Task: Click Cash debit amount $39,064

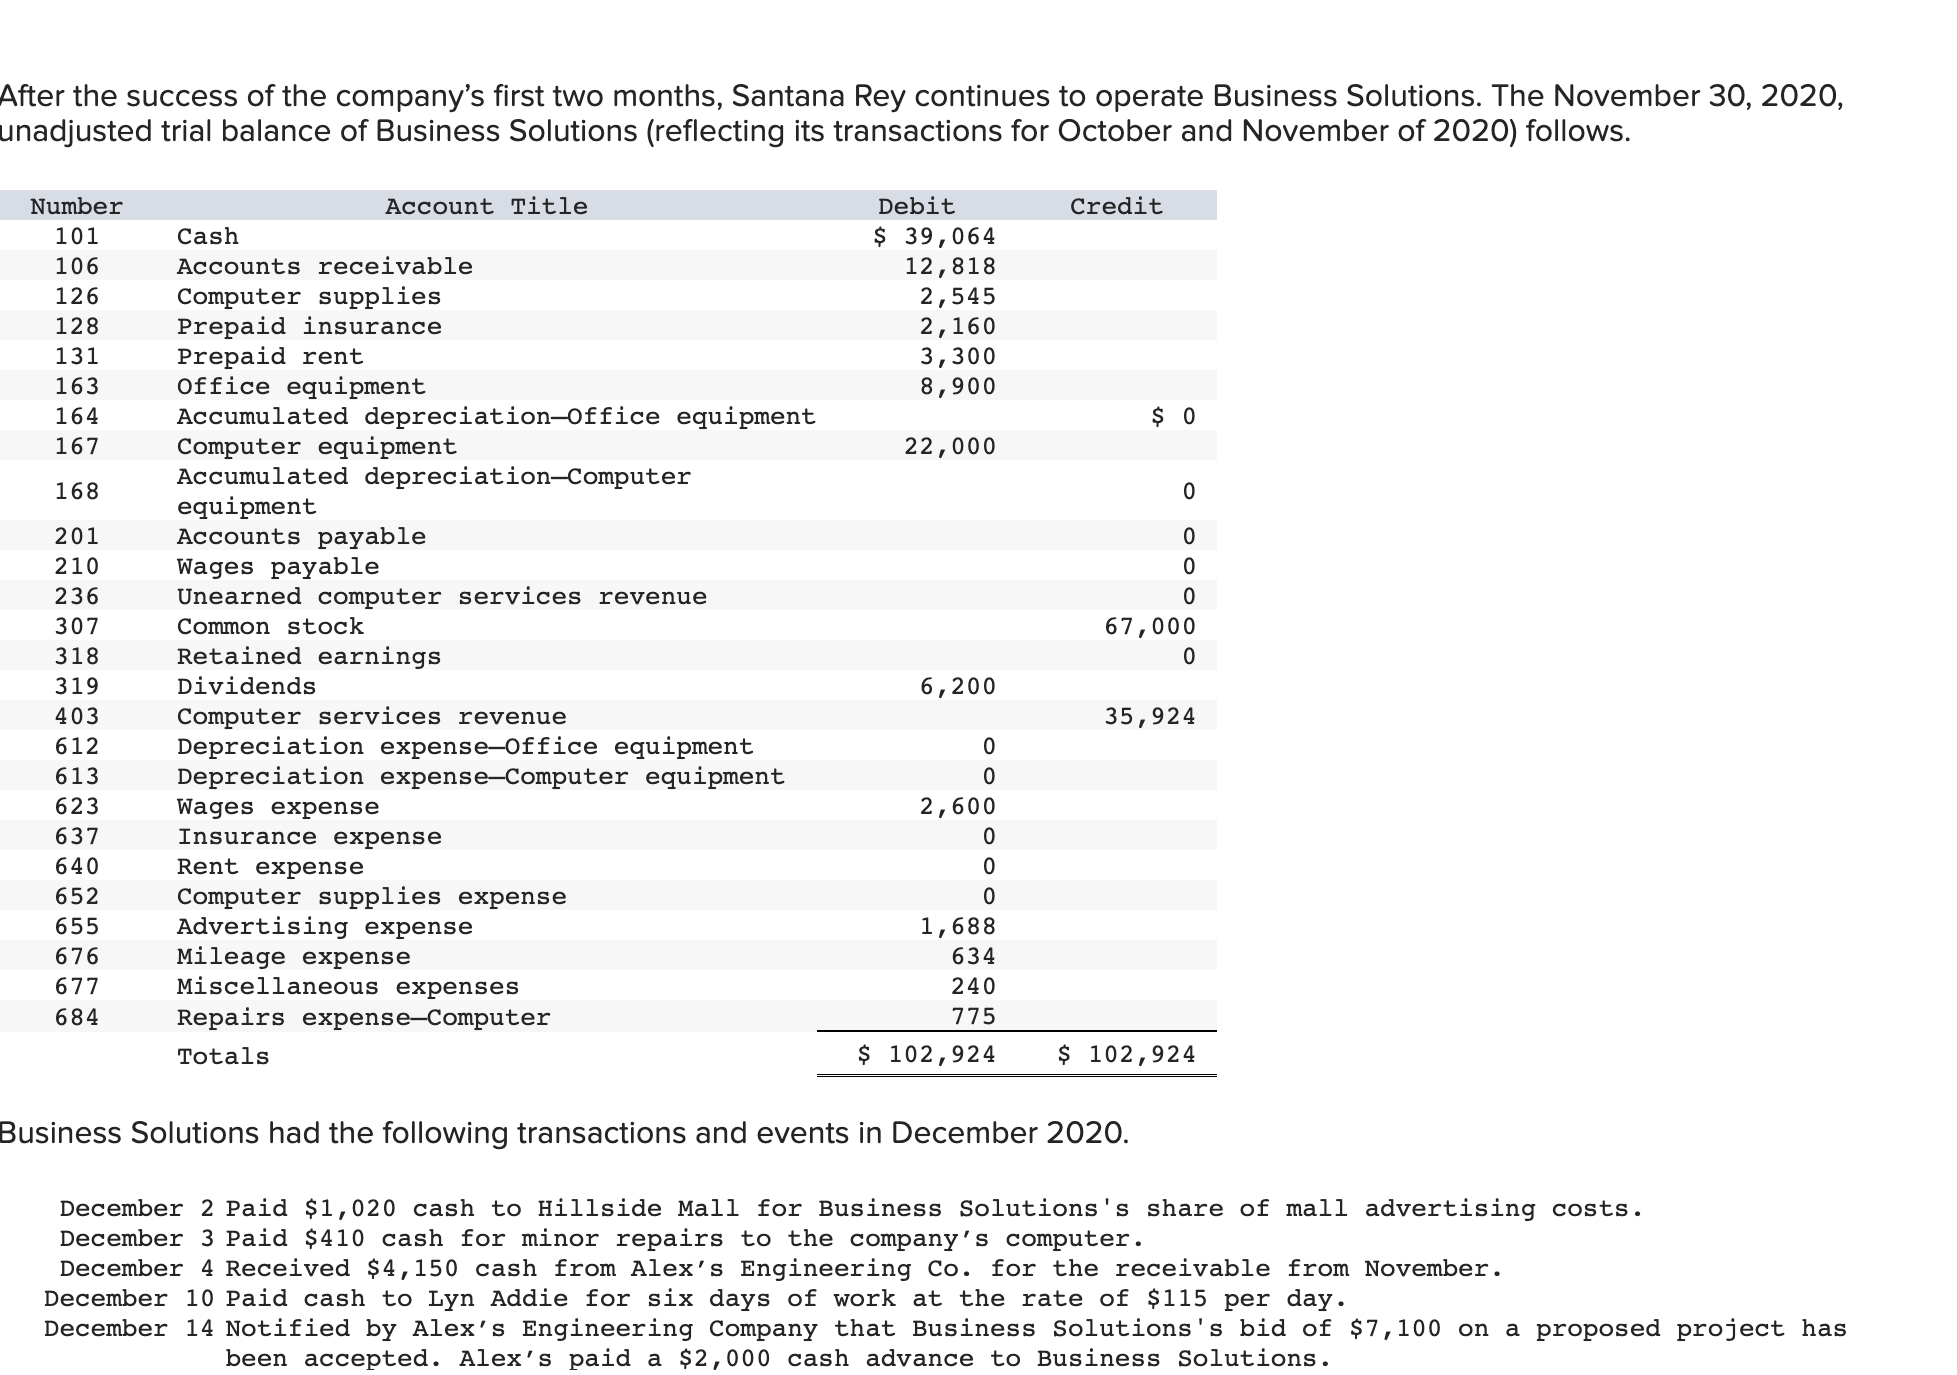Action: [935, 237]
